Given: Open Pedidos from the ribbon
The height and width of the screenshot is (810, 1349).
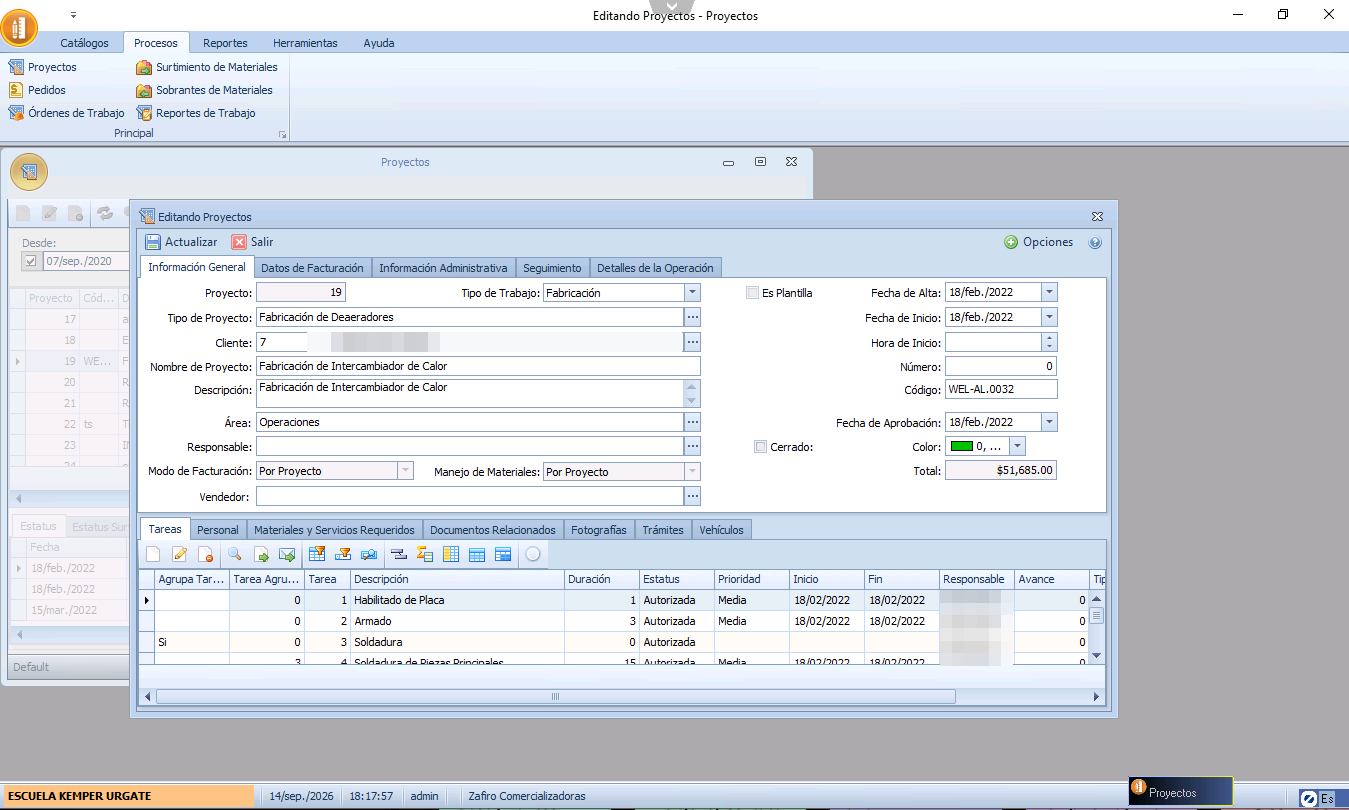Looking at the screenshot, I should click(37, 90).
